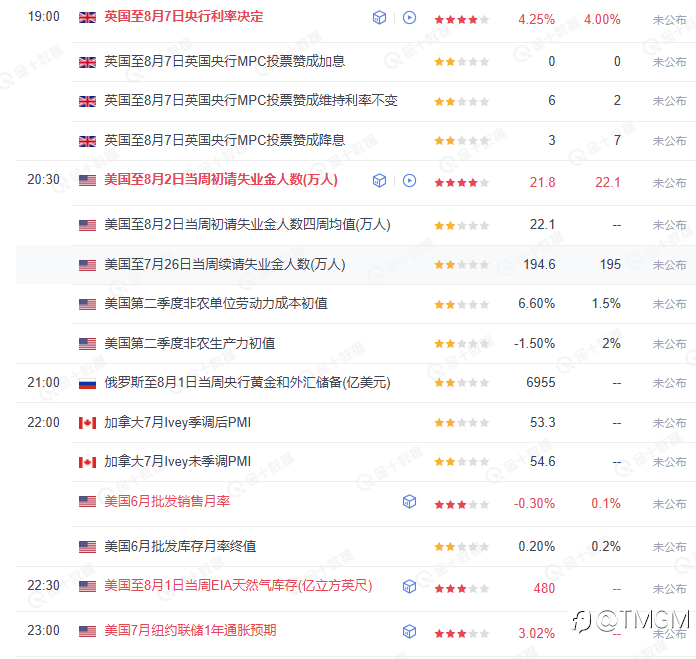Open cube icon for NY Fed inflation expectations

409,631
